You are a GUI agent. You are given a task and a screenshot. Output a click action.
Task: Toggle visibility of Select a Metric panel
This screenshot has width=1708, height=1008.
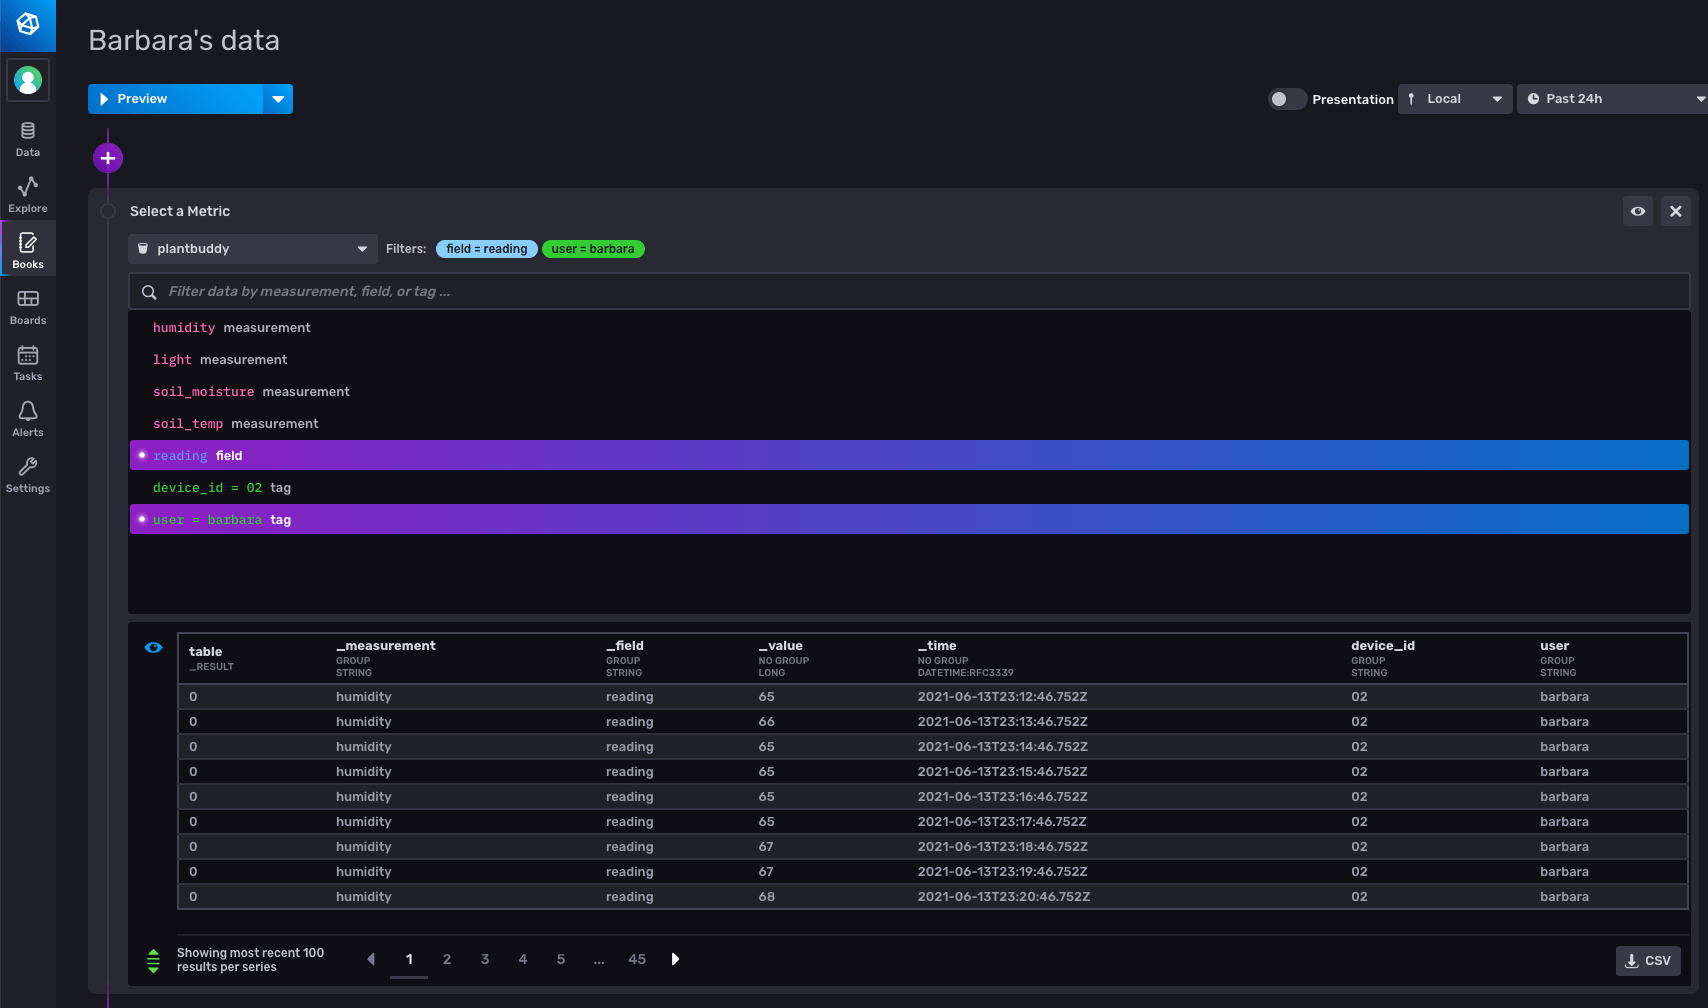pyautogui.click(x=1637, y=211)
